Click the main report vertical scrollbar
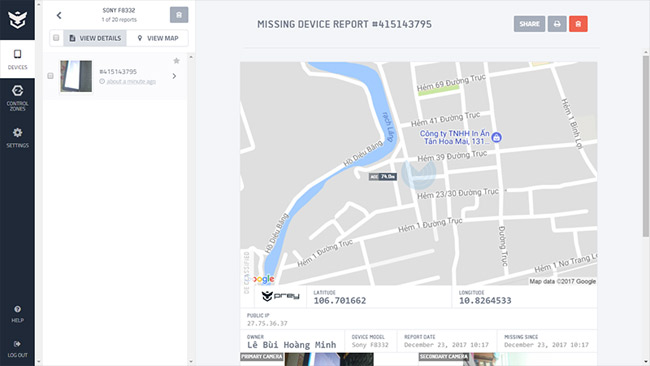The image size is (650, 366). coord(646,145)
